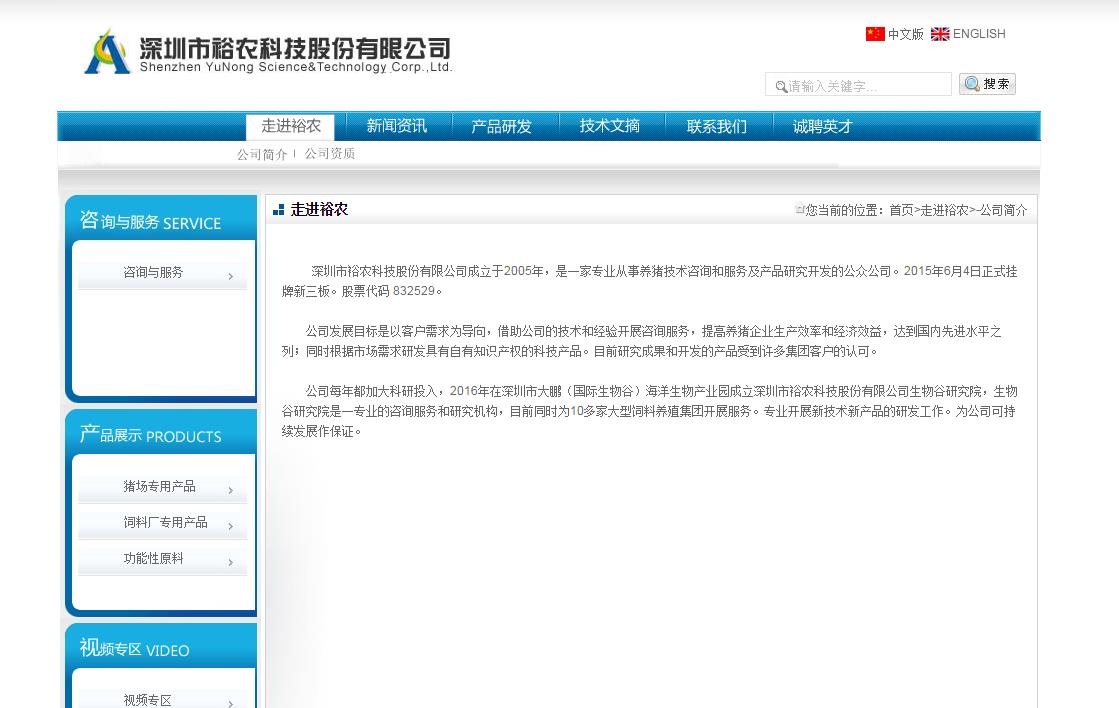
Task: Select 技术文摘 in the navigation bar
Action: [609, 126]
